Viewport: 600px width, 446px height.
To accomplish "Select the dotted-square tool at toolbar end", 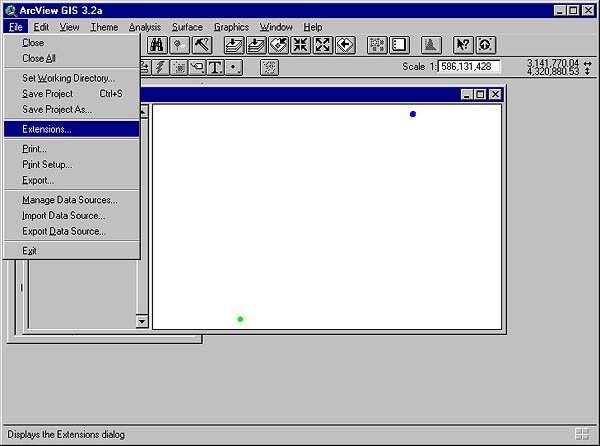I will pyautogui.click(x=269, y=68).
